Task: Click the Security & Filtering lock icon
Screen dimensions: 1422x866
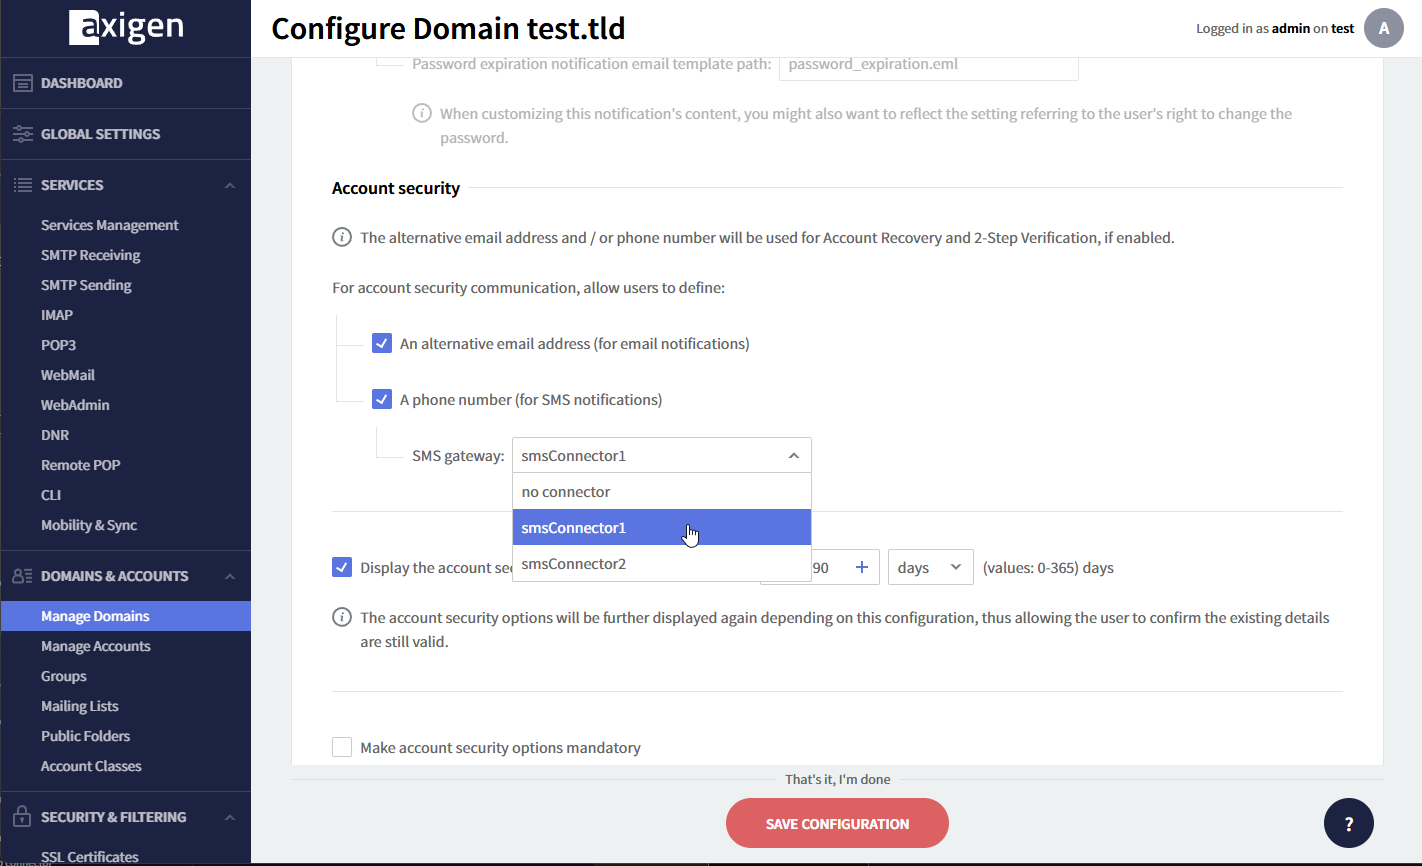Action: [x=22, y=817]
